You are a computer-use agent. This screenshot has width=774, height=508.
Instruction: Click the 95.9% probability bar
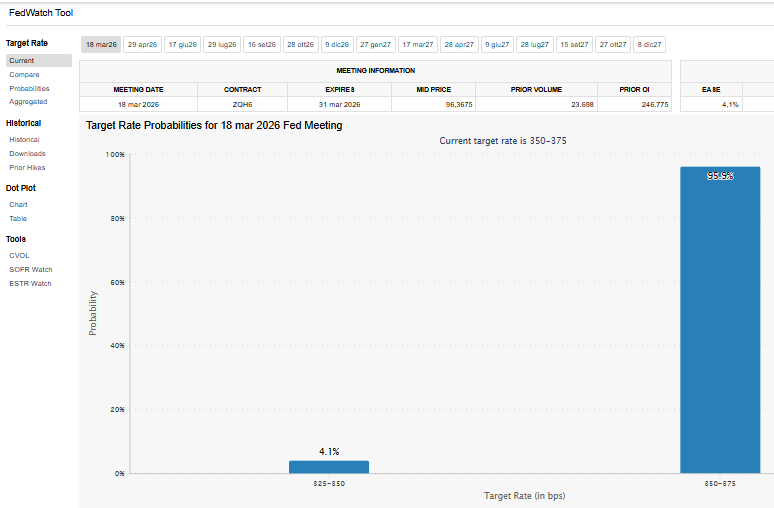(x=720, y=320)
